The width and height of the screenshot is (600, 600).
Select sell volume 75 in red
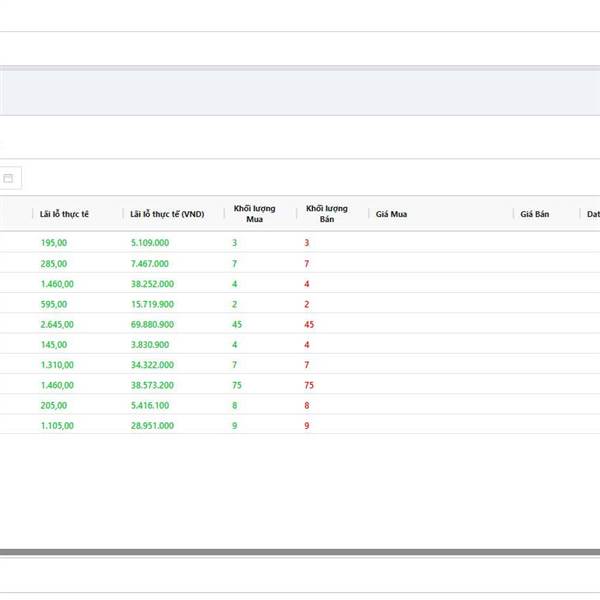(x=308, y=385)
